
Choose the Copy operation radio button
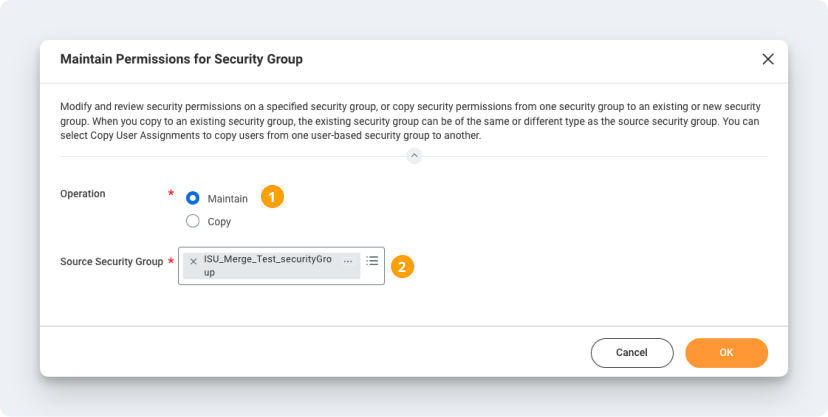click(x=193, y=221)
